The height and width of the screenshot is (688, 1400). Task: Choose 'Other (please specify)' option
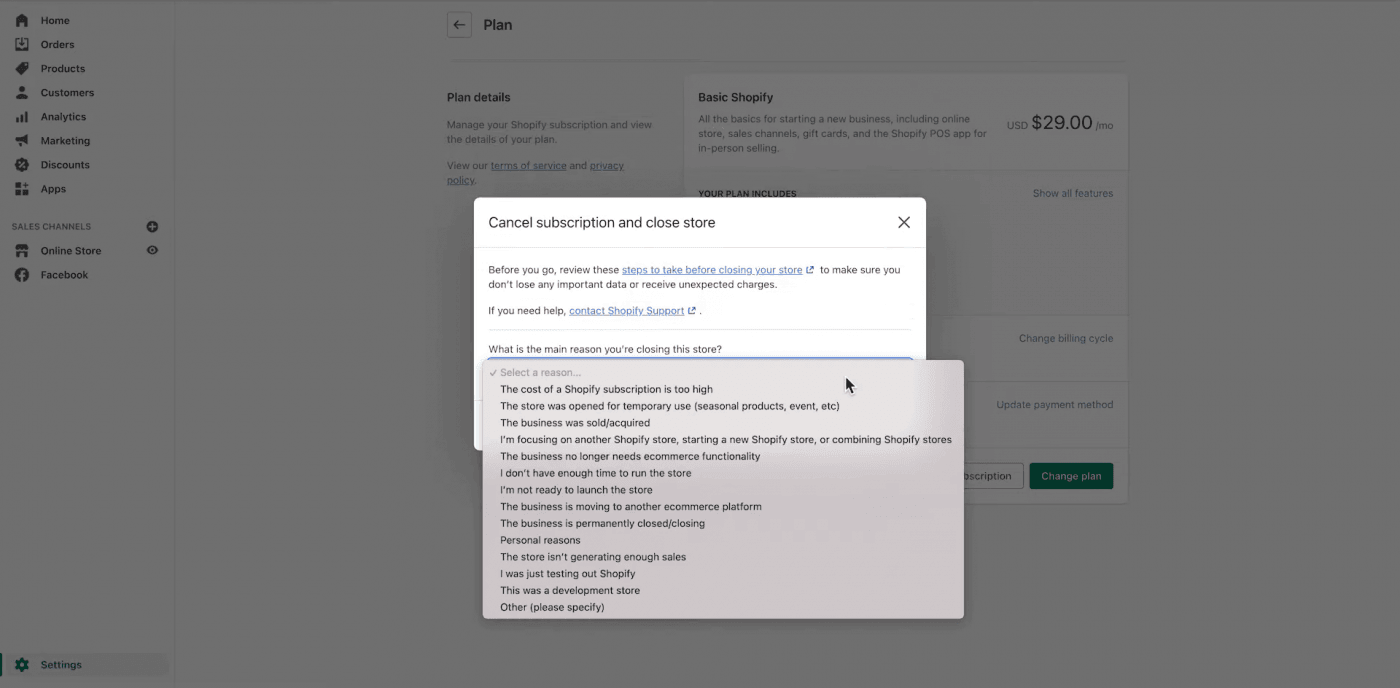click(x=723, y=607)
